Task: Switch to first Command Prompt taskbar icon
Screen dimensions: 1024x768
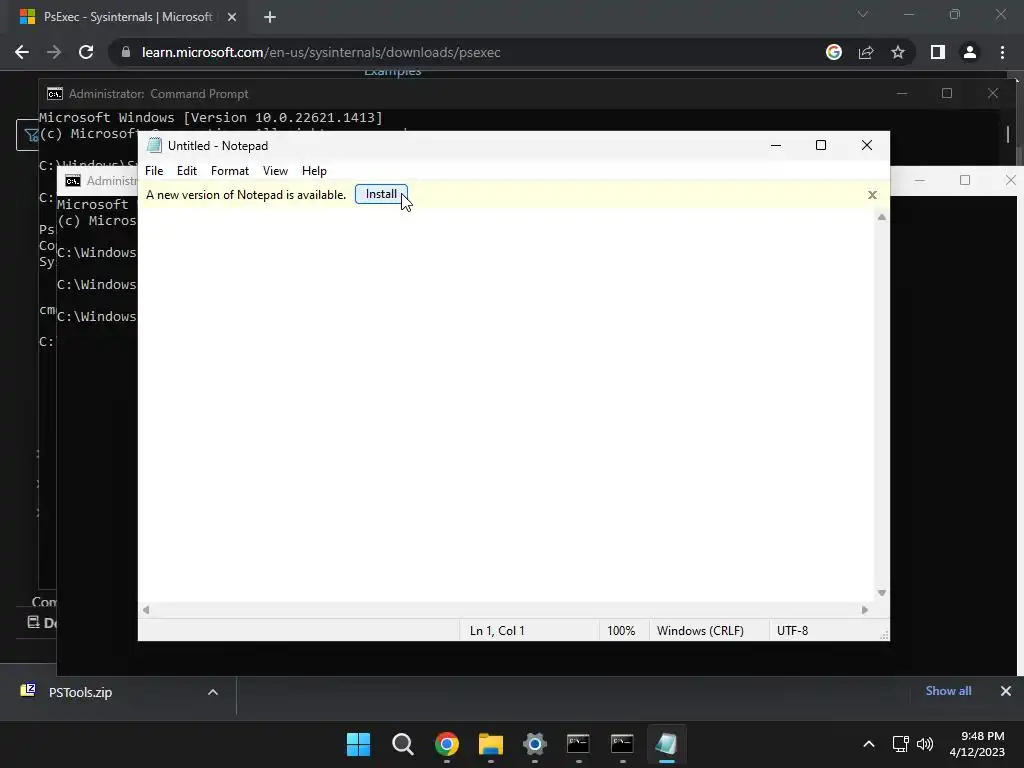Action: pyautogui.click(x=578, y=744)
